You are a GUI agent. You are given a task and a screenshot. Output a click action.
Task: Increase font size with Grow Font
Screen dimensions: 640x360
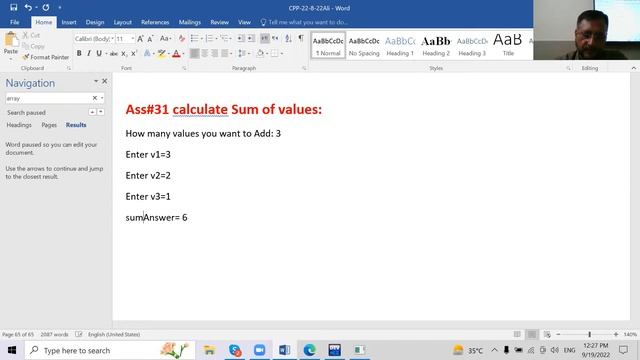pyautogui.click(x=140, y=39)
